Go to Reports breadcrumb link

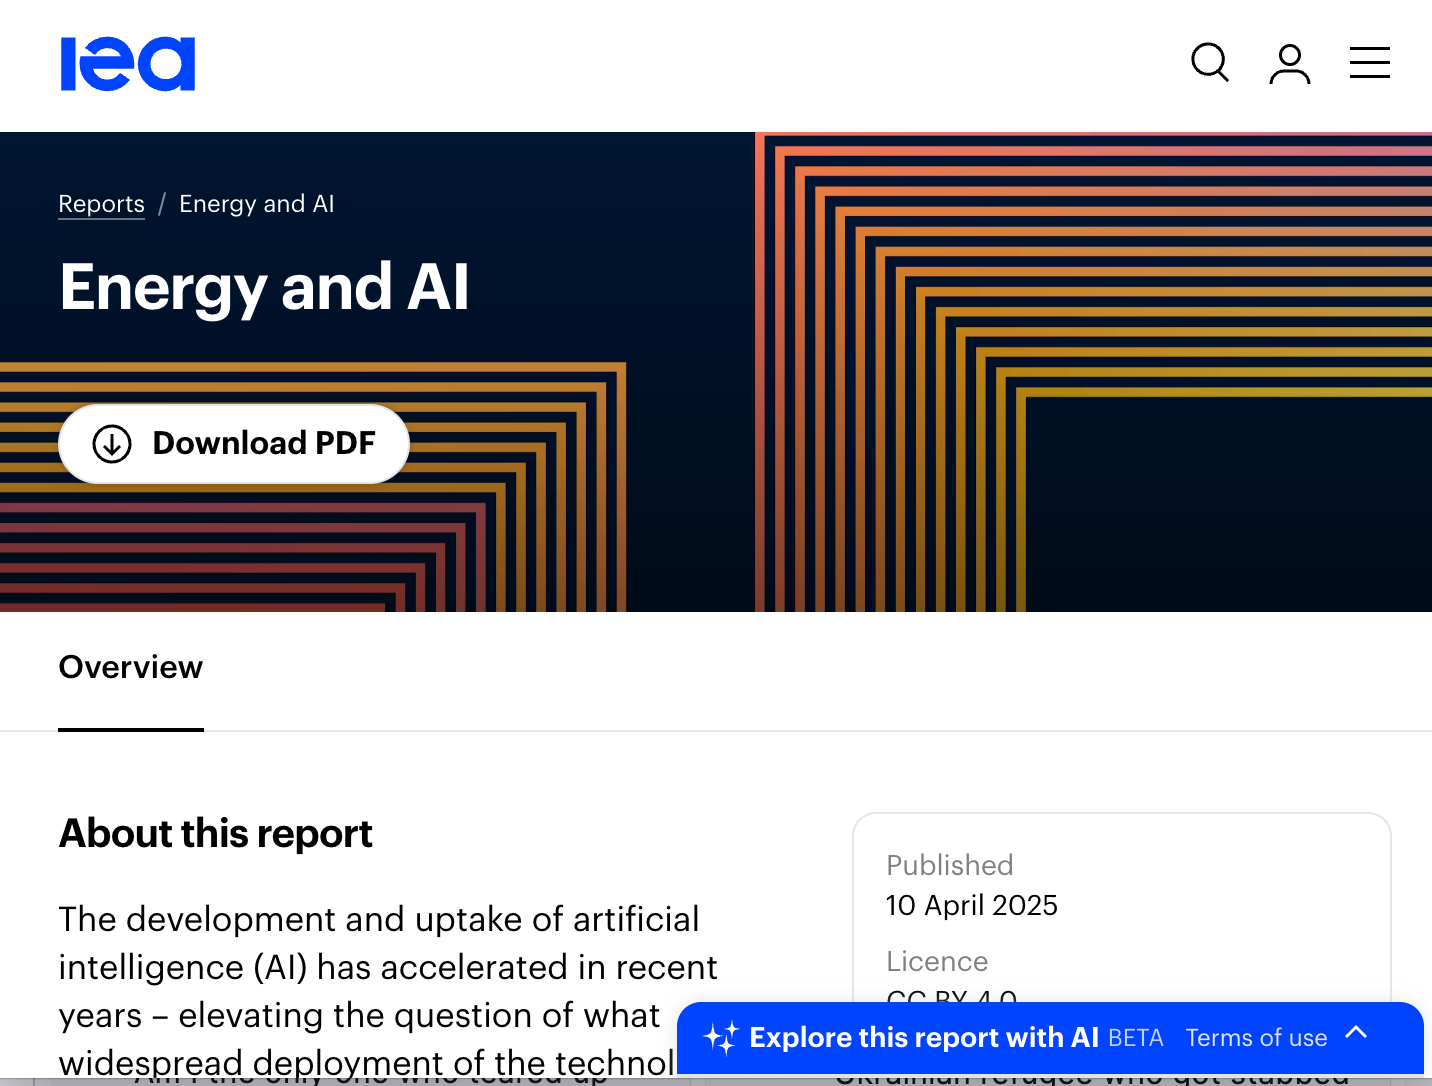tap(101, 204)
